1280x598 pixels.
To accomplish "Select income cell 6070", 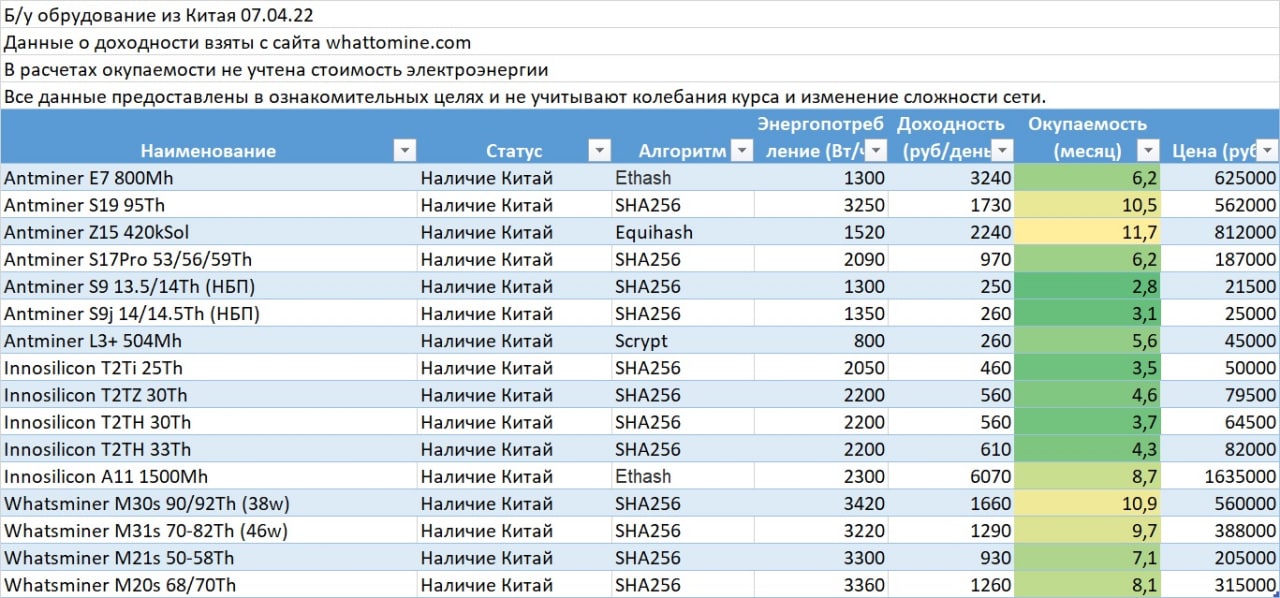I will [x=952, y=476].
